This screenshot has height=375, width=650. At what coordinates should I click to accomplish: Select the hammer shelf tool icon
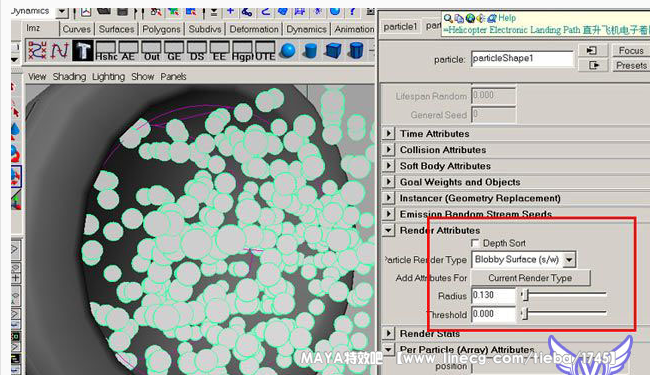(x=82, y=51)
